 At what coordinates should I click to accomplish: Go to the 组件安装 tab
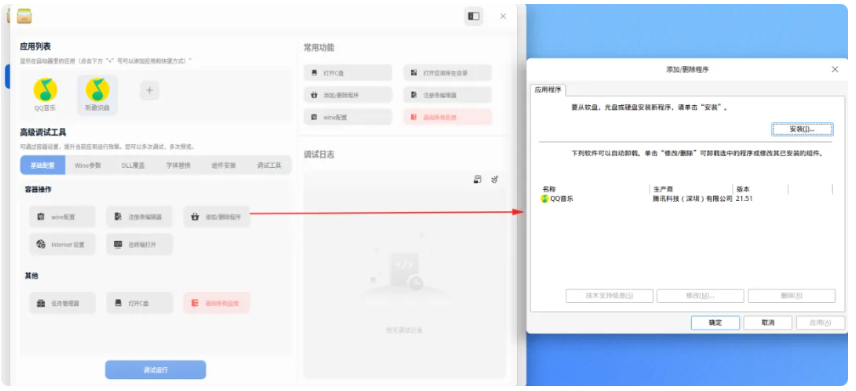[224, 165]
